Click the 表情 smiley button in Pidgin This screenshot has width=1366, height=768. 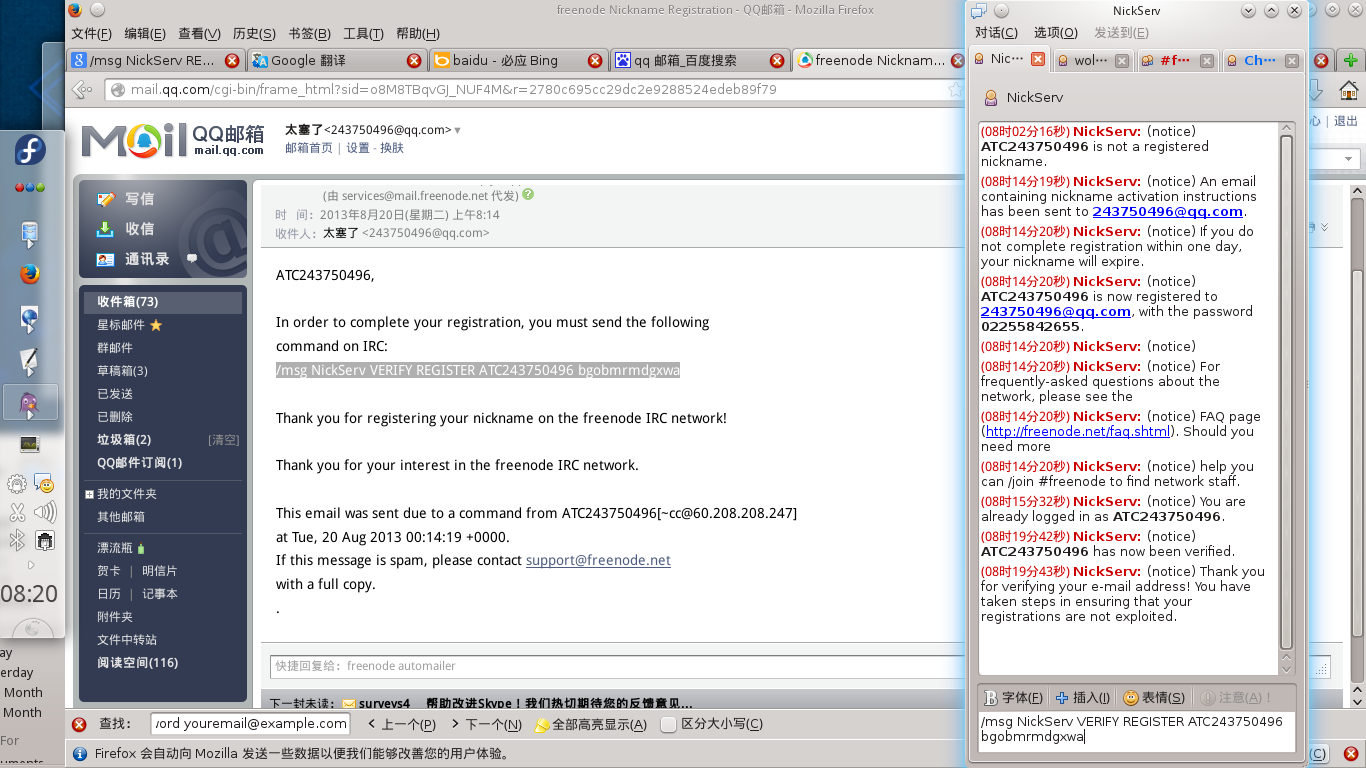coord(1154,698)
